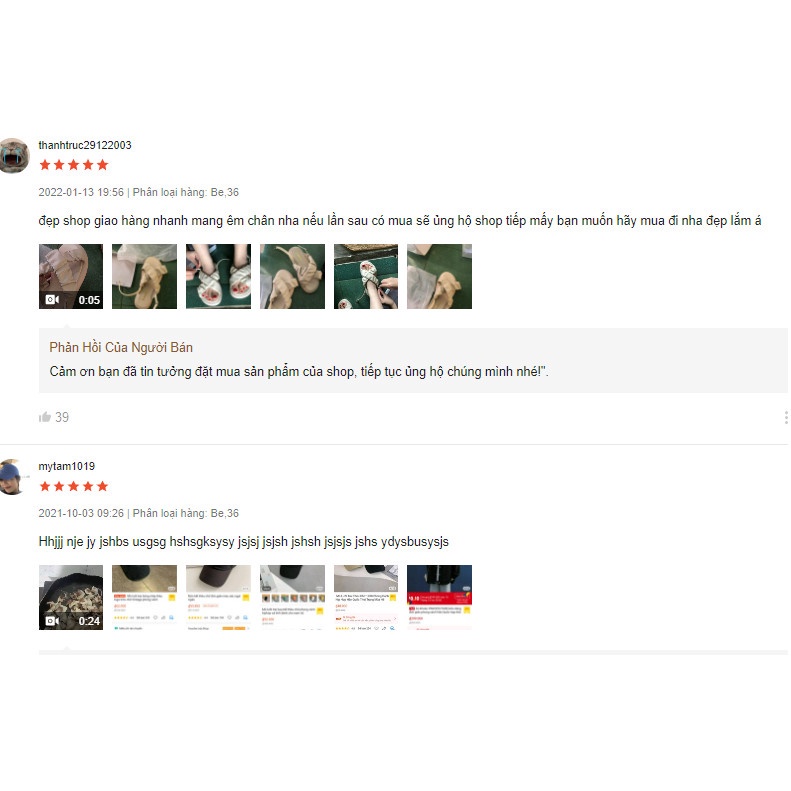Open the thumbnail with red sale banner
Image resolution: width=791 pixels, height=791 pixels.
point(439,597)
